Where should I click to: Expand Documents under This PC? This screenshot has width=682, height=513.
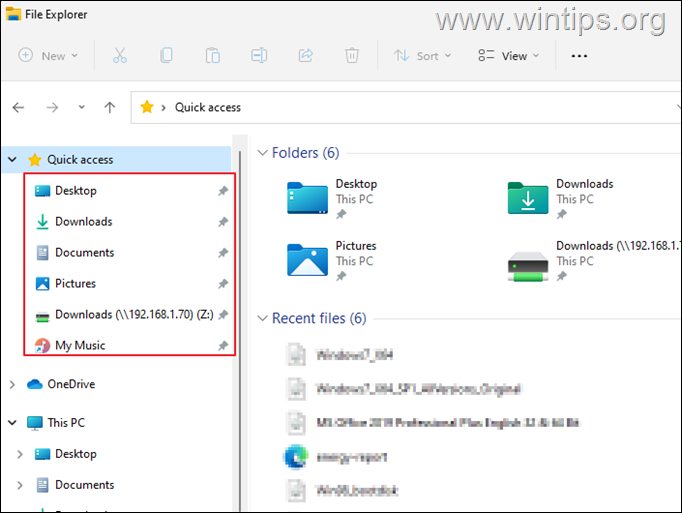click(x=20, y=485)
